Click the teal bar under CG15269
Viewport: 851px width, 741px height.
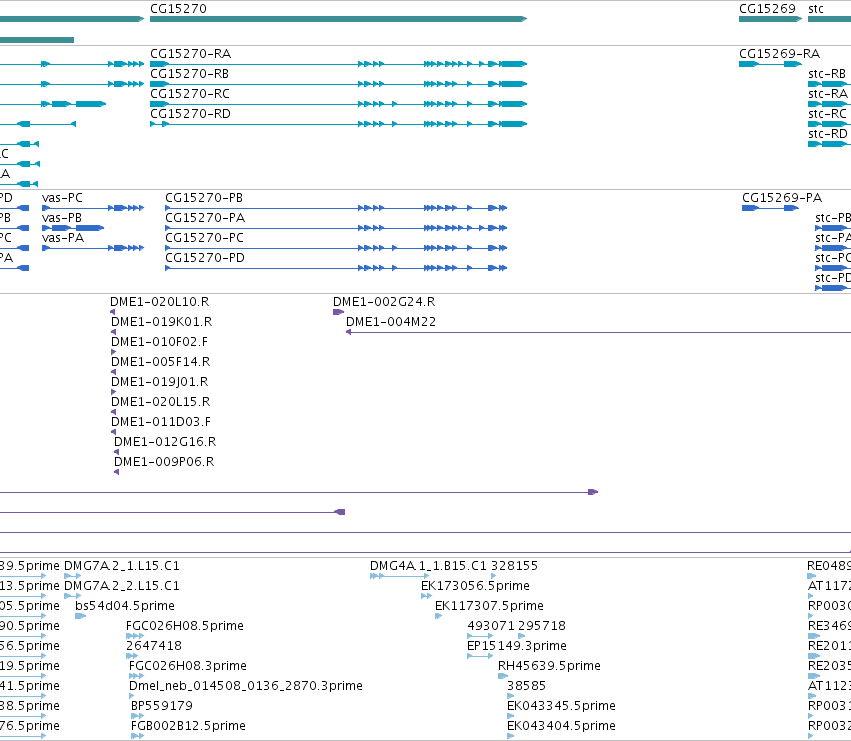(770, 19)
